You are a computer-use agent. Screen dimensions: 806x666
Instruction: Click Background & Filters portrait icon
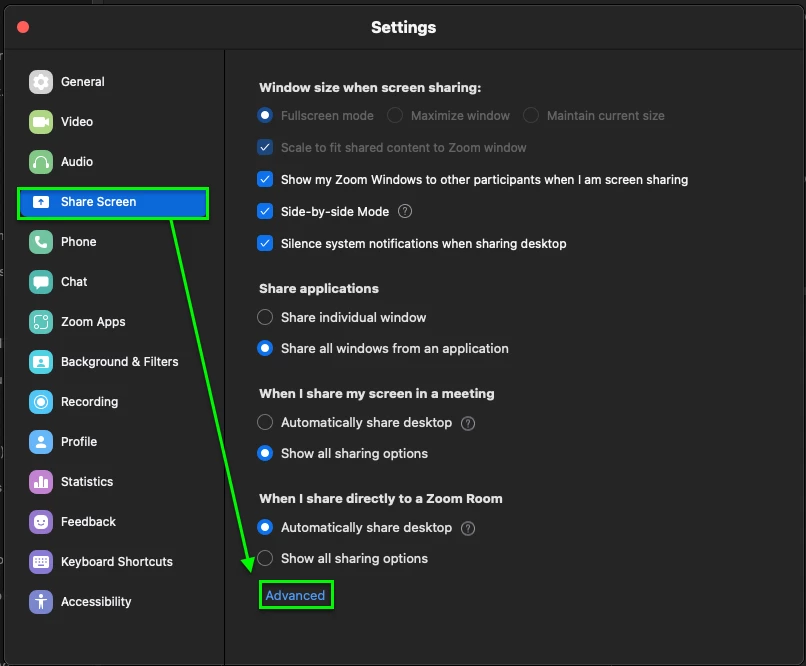pyautogui.click(x=41, y=362)
